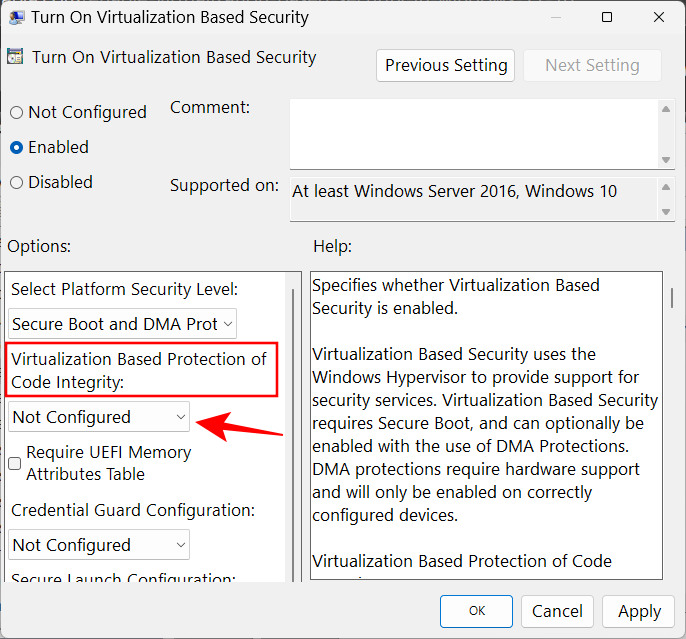Select the Disabled radio button
The width and height of the screenshot is (686, 639).
17,182
